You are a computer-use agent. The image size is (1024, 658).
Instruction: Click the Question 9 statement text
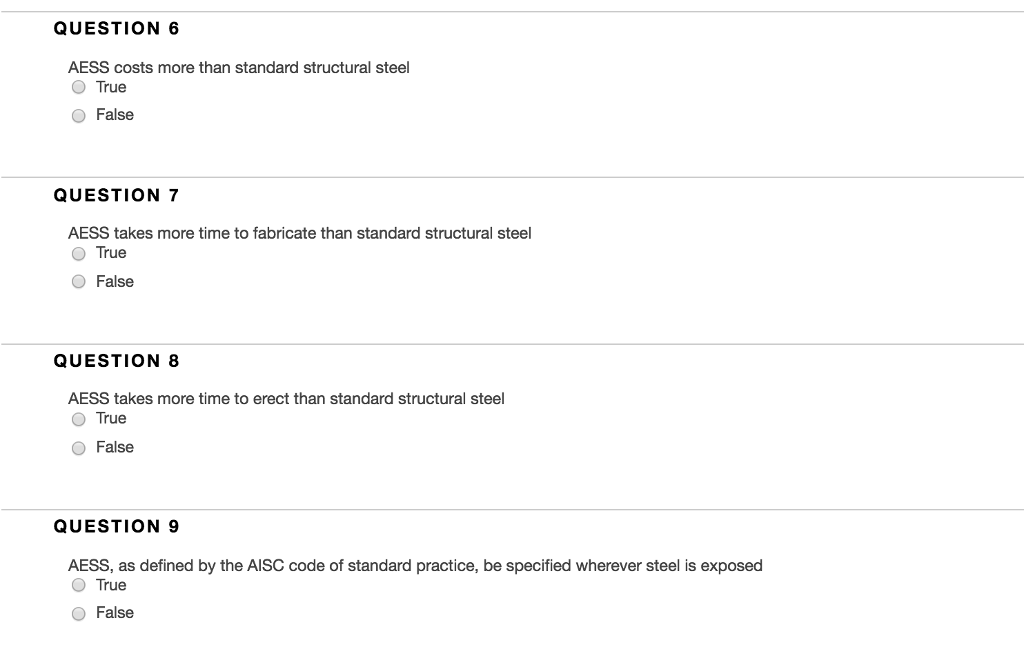click(415, 565)
